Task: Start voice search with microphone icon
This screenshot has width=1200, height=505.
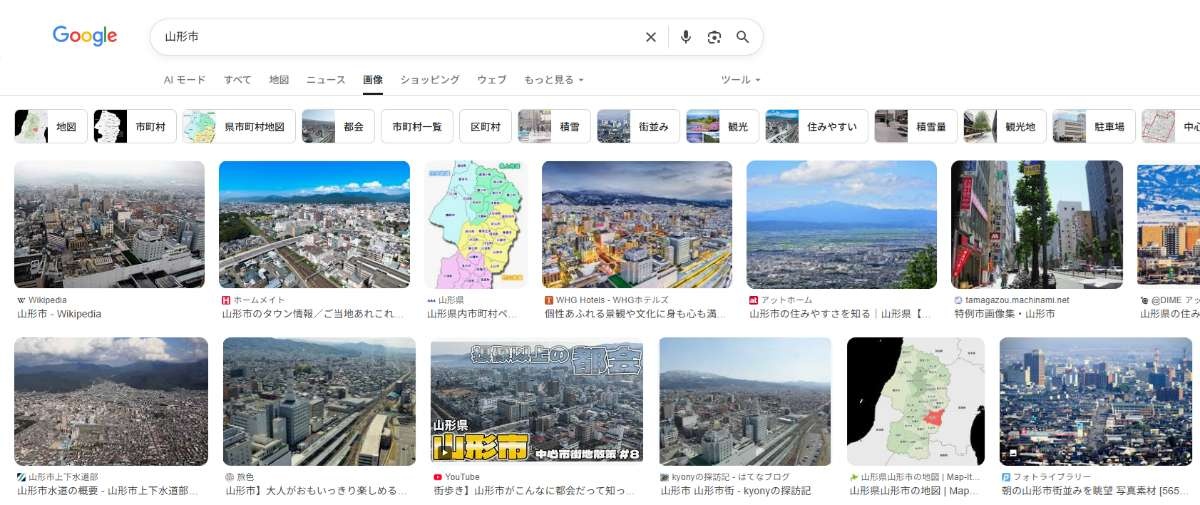Action: [x=685, y=37]
